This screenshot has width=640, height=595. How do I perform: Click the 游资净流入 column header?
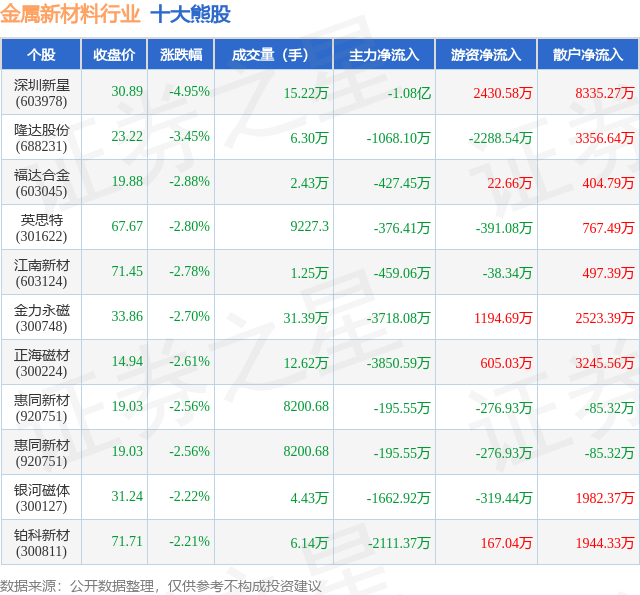click(486, 54)
